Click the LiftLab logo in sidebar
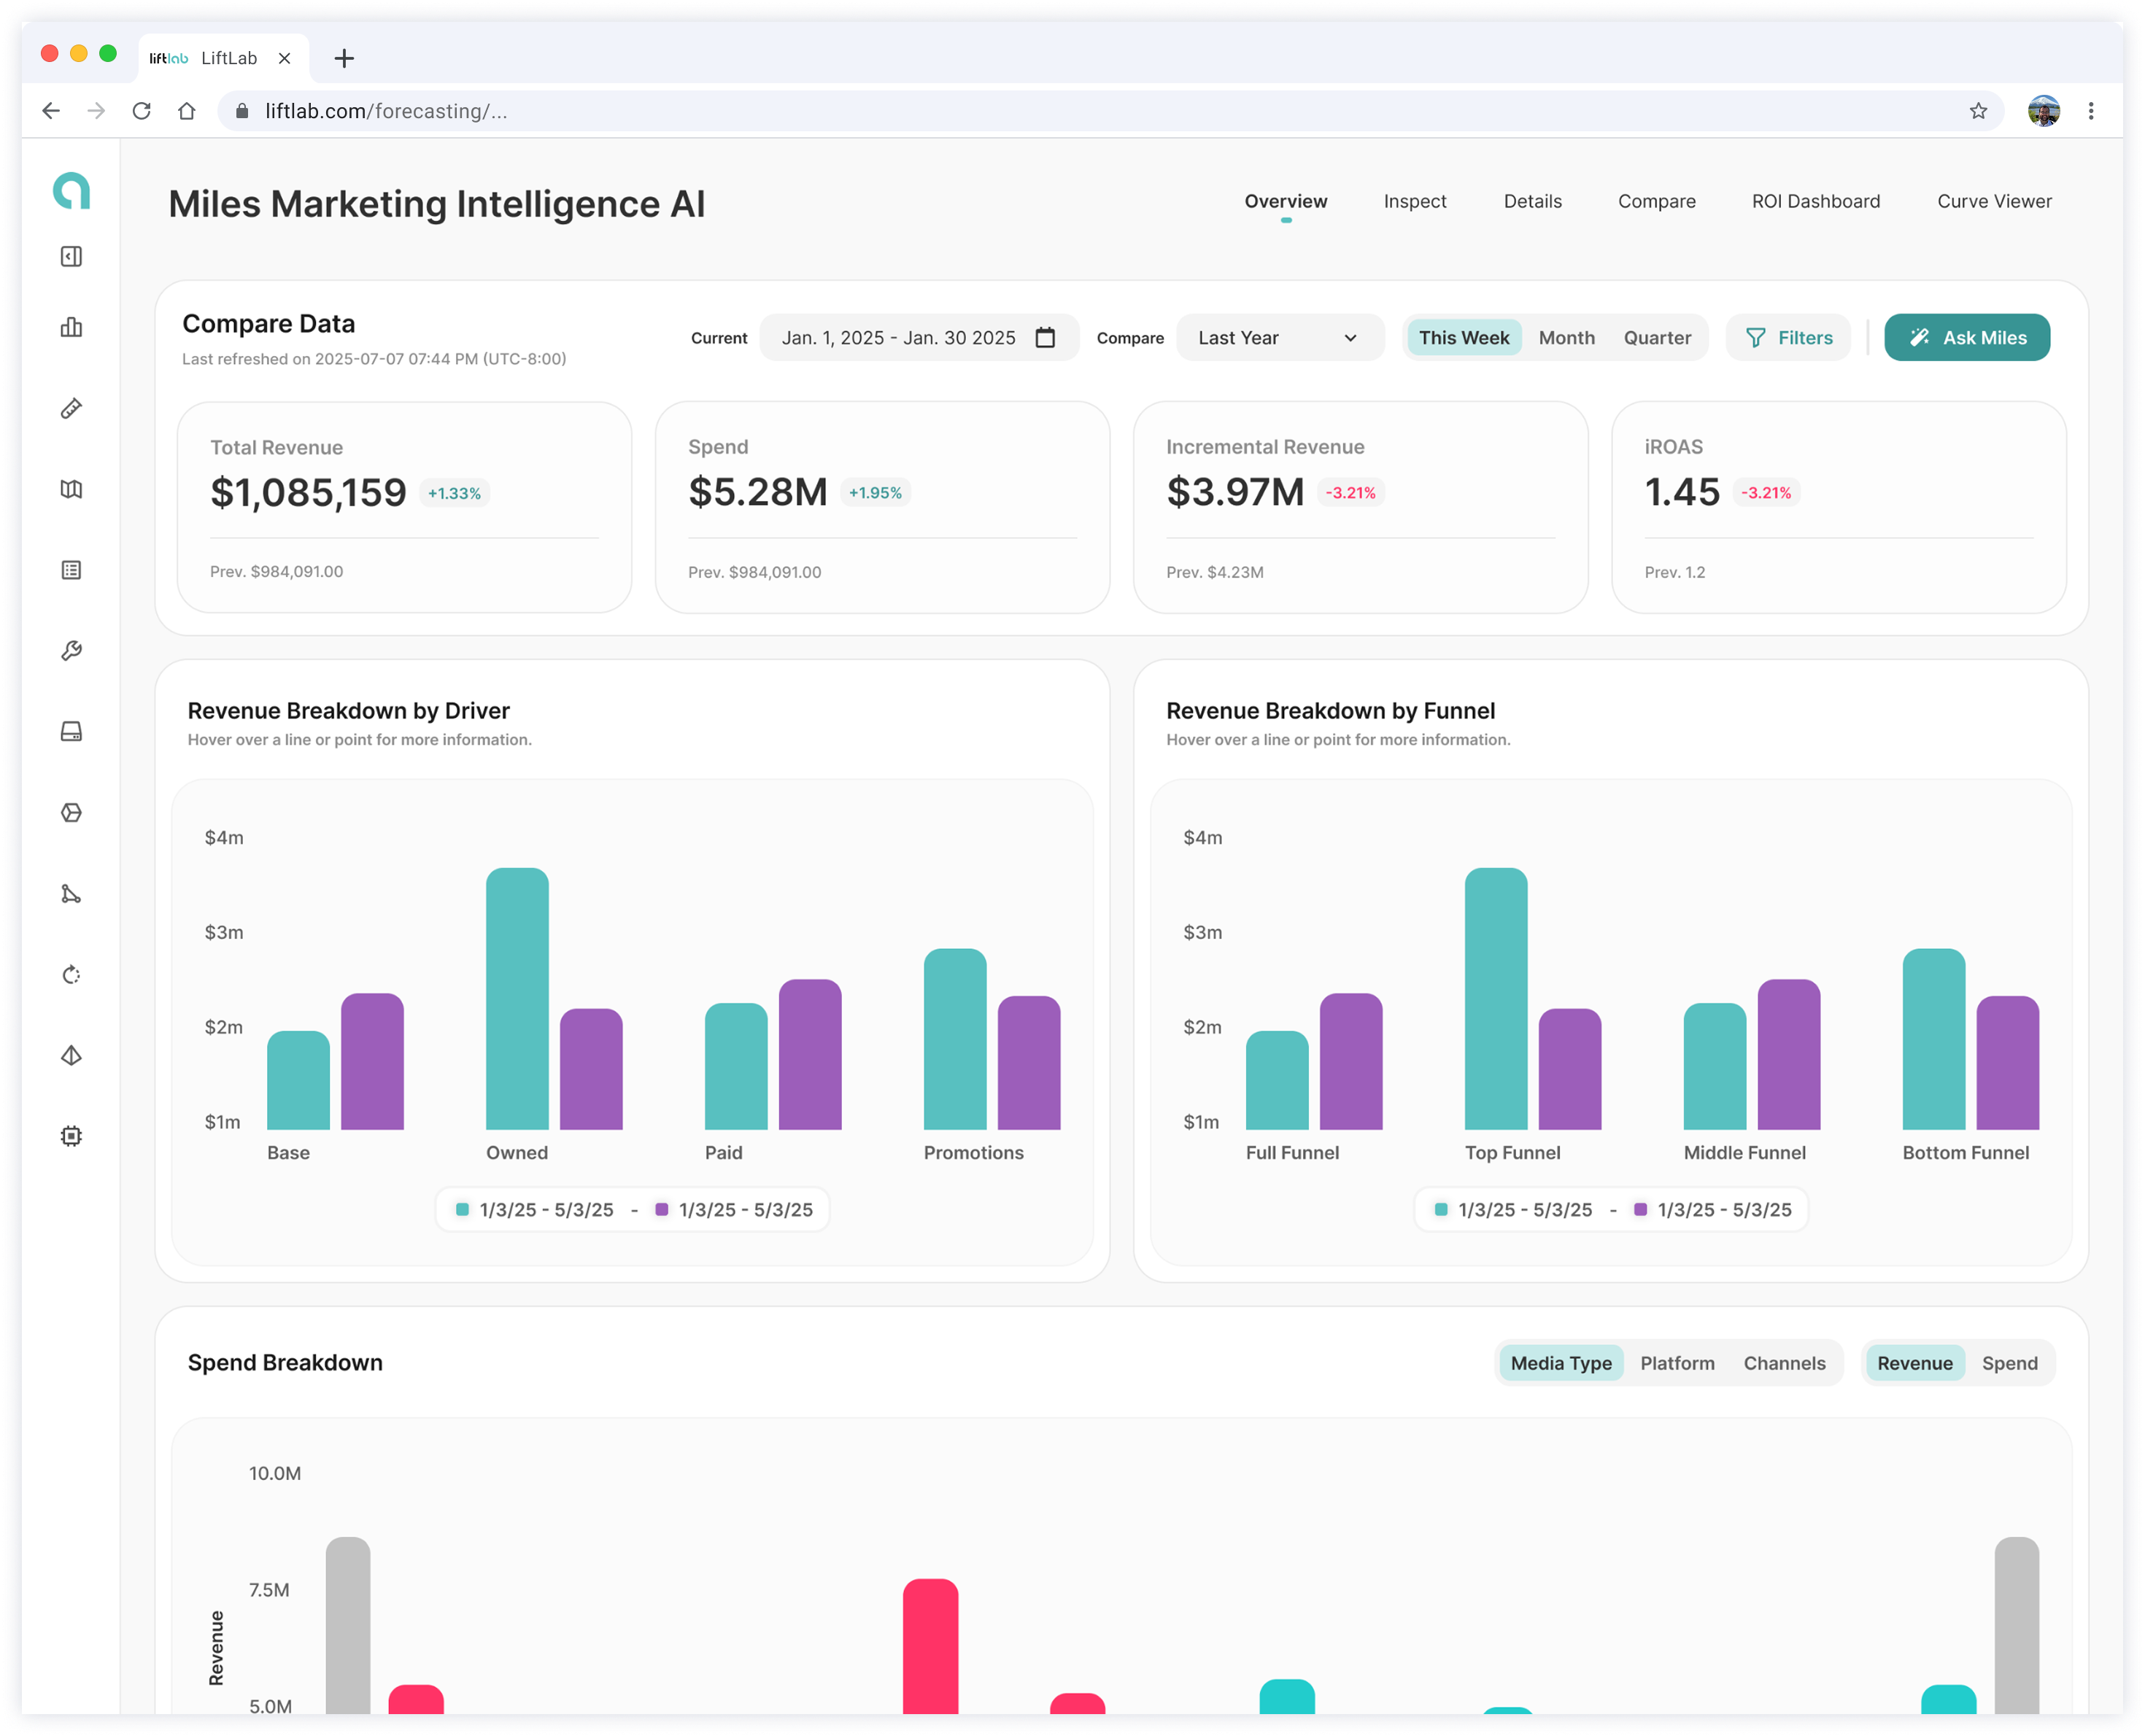Viewport: 2145px width, 1736px height. tap(71, 190)
